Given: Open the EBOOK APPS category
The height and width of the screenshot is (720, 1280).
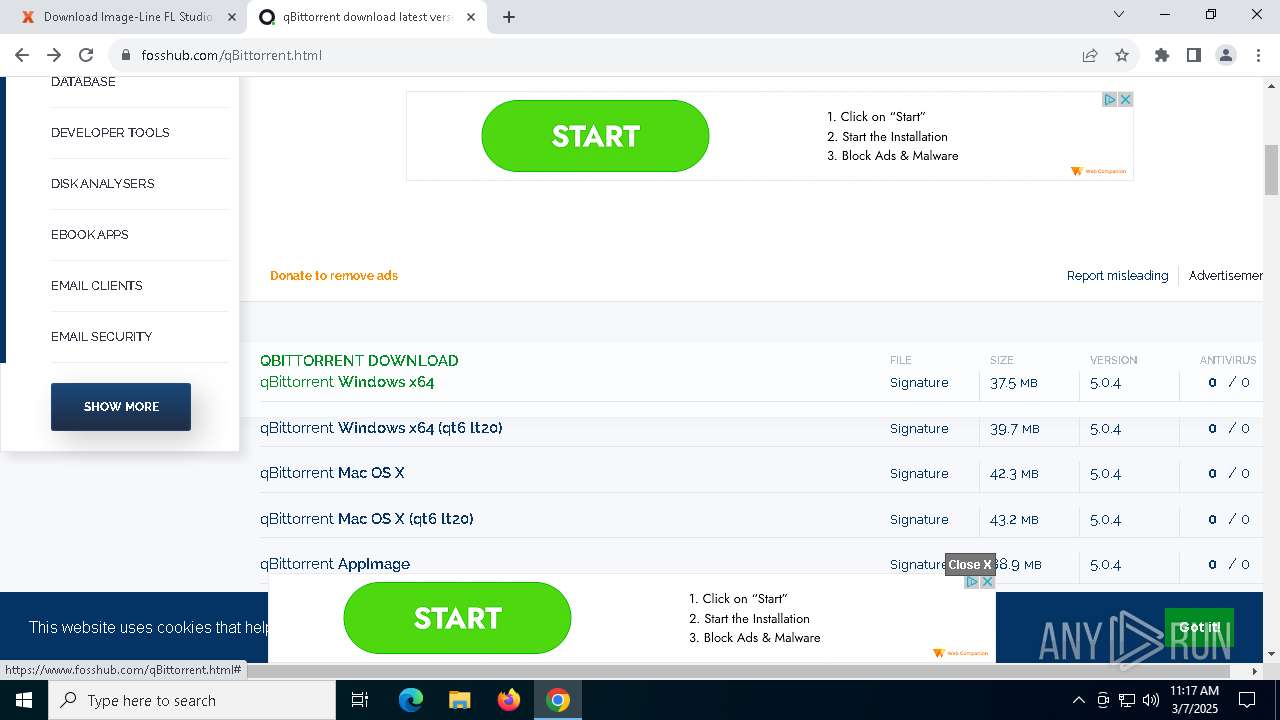Looking at the screenshot, I should coord(90,235).
